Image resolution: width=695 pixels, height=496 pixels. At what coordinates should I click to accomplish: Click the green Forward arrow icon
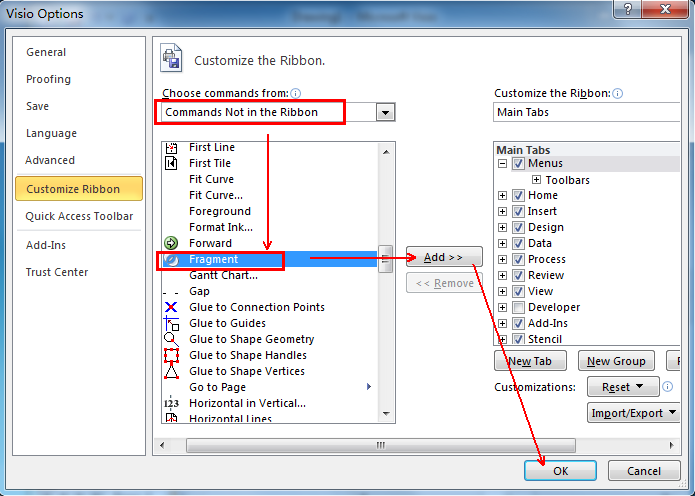click(x=171, y=243)
